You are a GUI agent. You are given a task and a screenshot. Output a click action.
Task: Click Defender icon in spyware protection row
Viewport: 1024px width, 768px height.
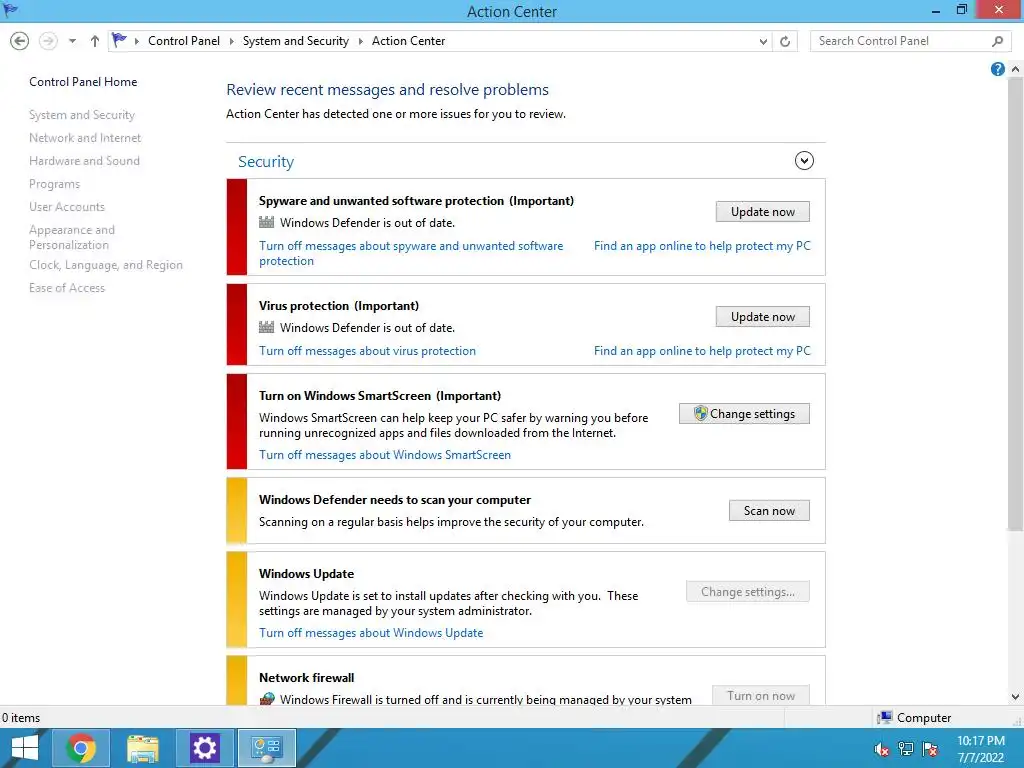(266, 223)
